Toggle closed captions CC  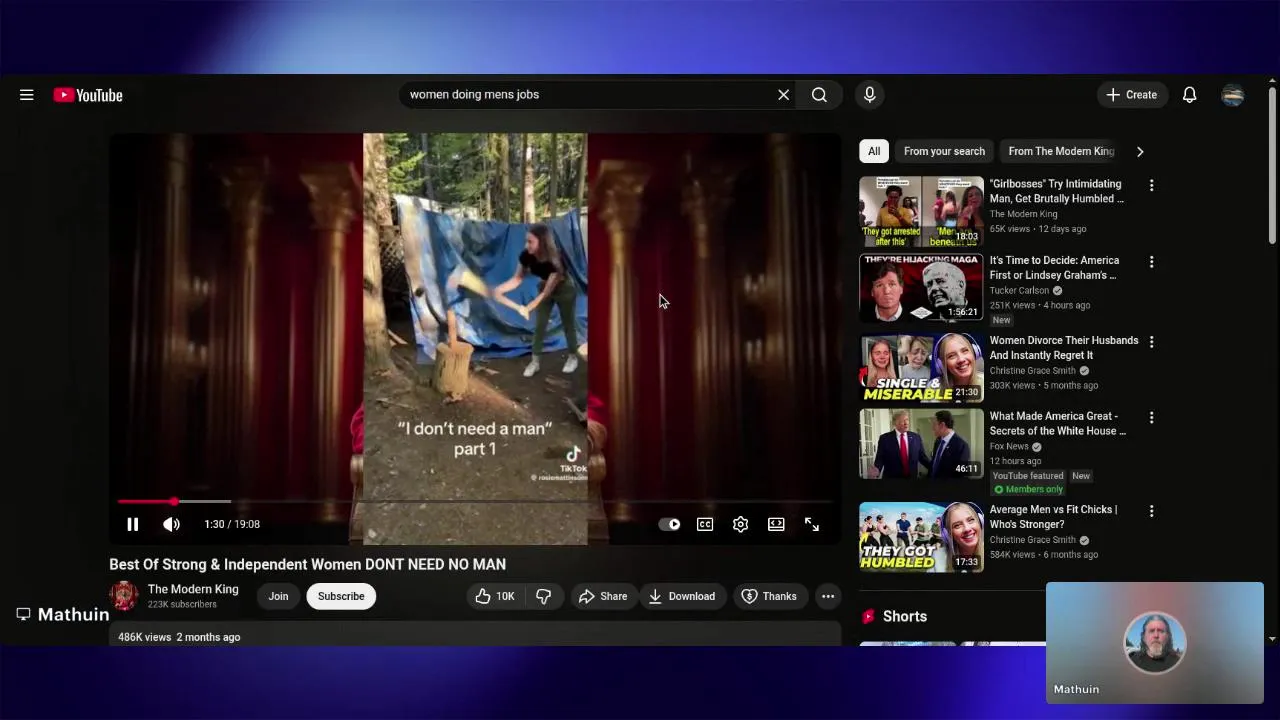[705, 524]
